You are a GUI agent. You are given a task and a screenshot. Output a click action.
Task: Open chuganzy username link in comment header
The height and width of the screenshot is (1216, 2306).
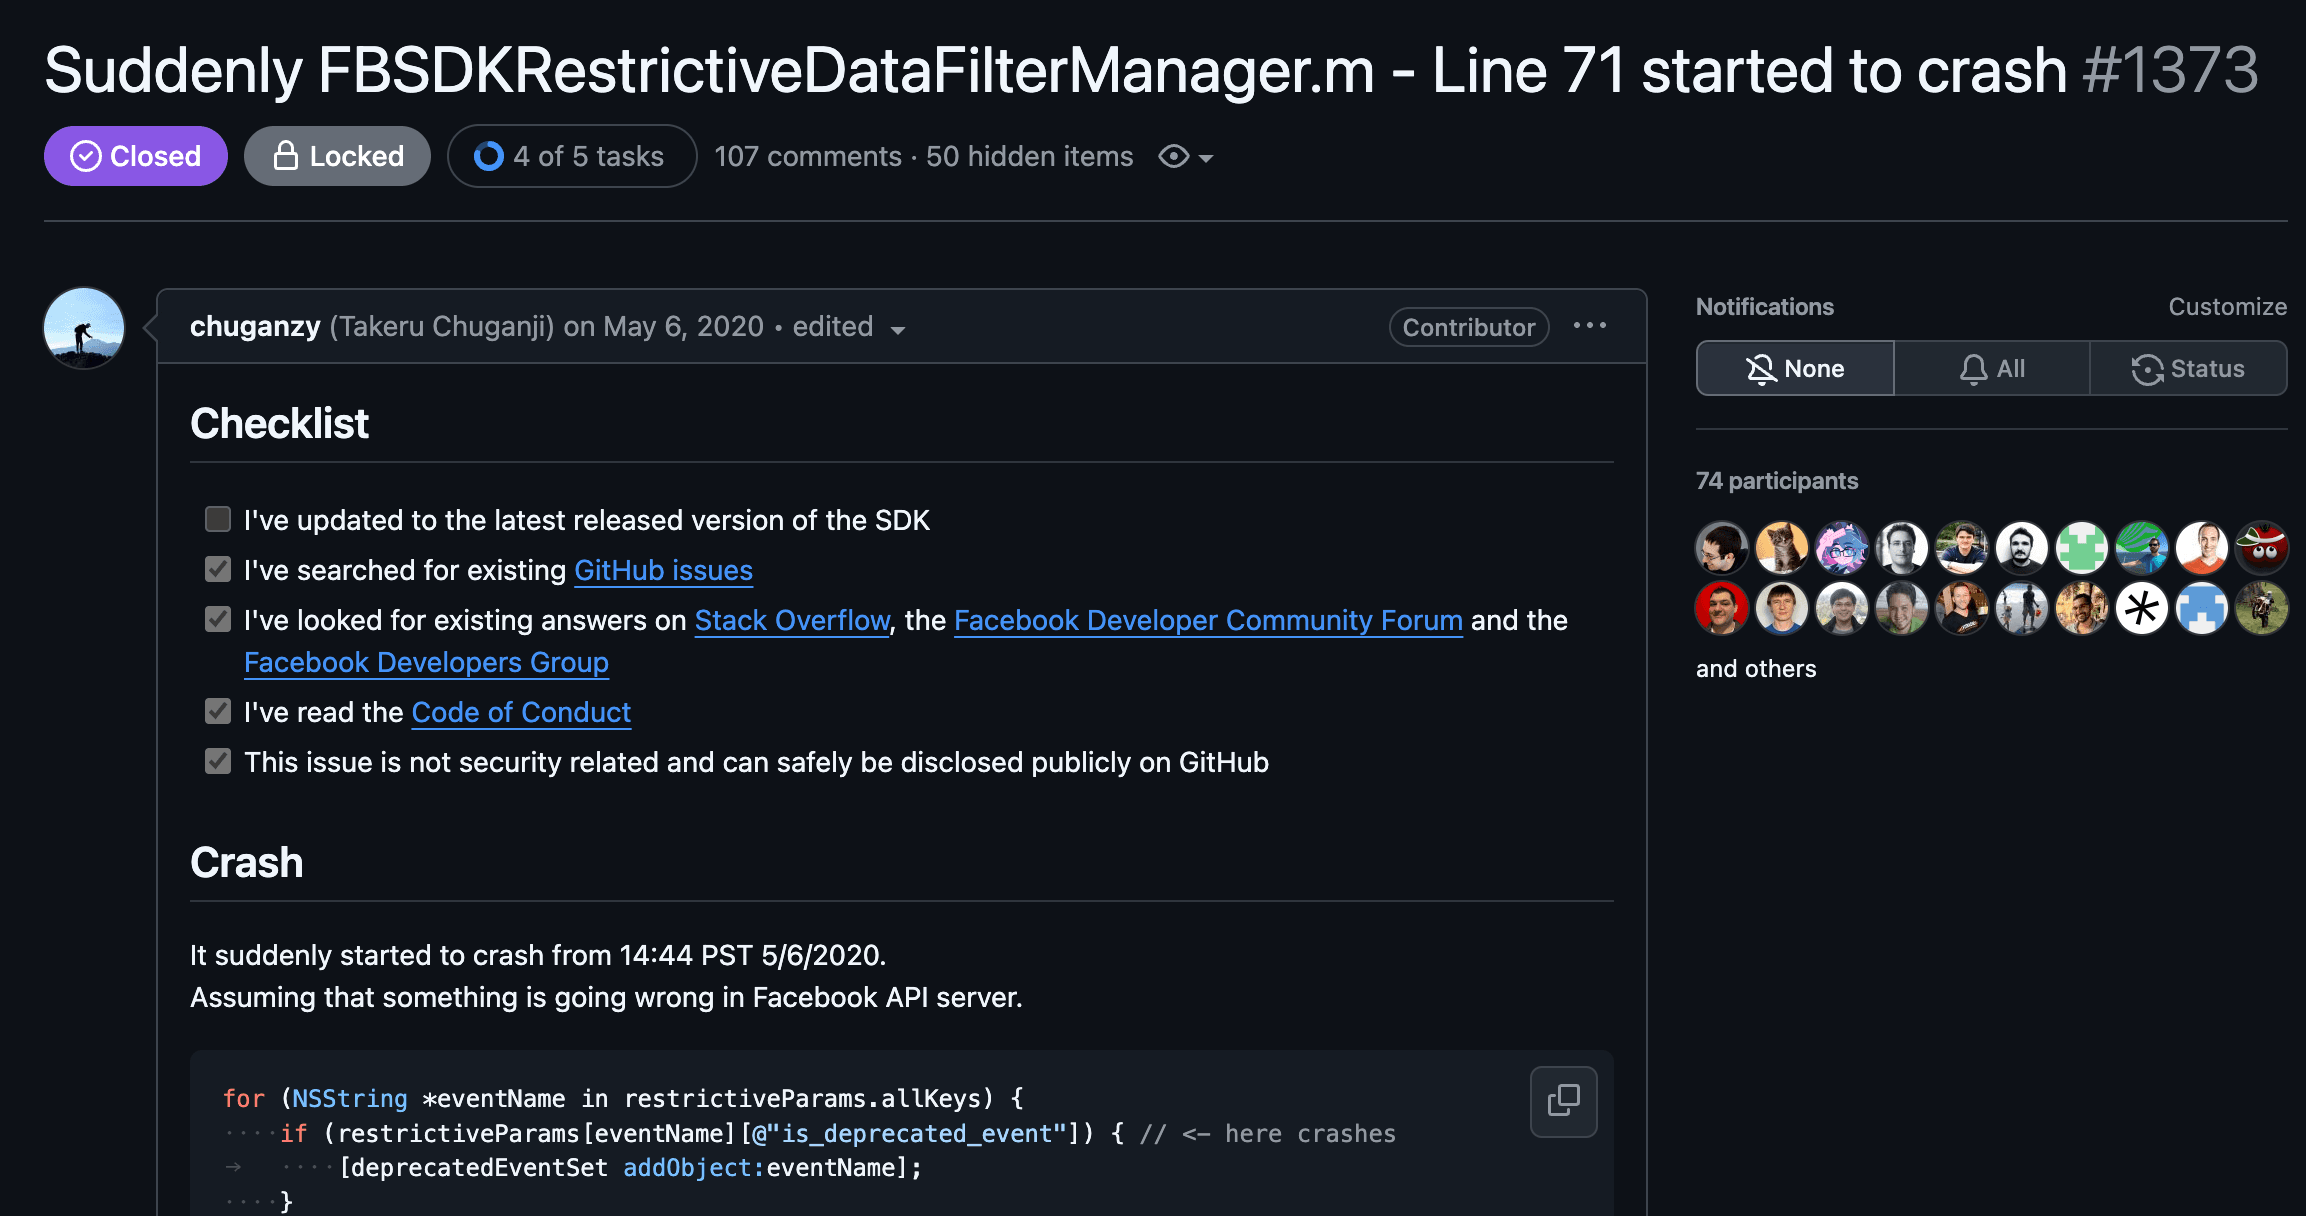pos(255,326)
